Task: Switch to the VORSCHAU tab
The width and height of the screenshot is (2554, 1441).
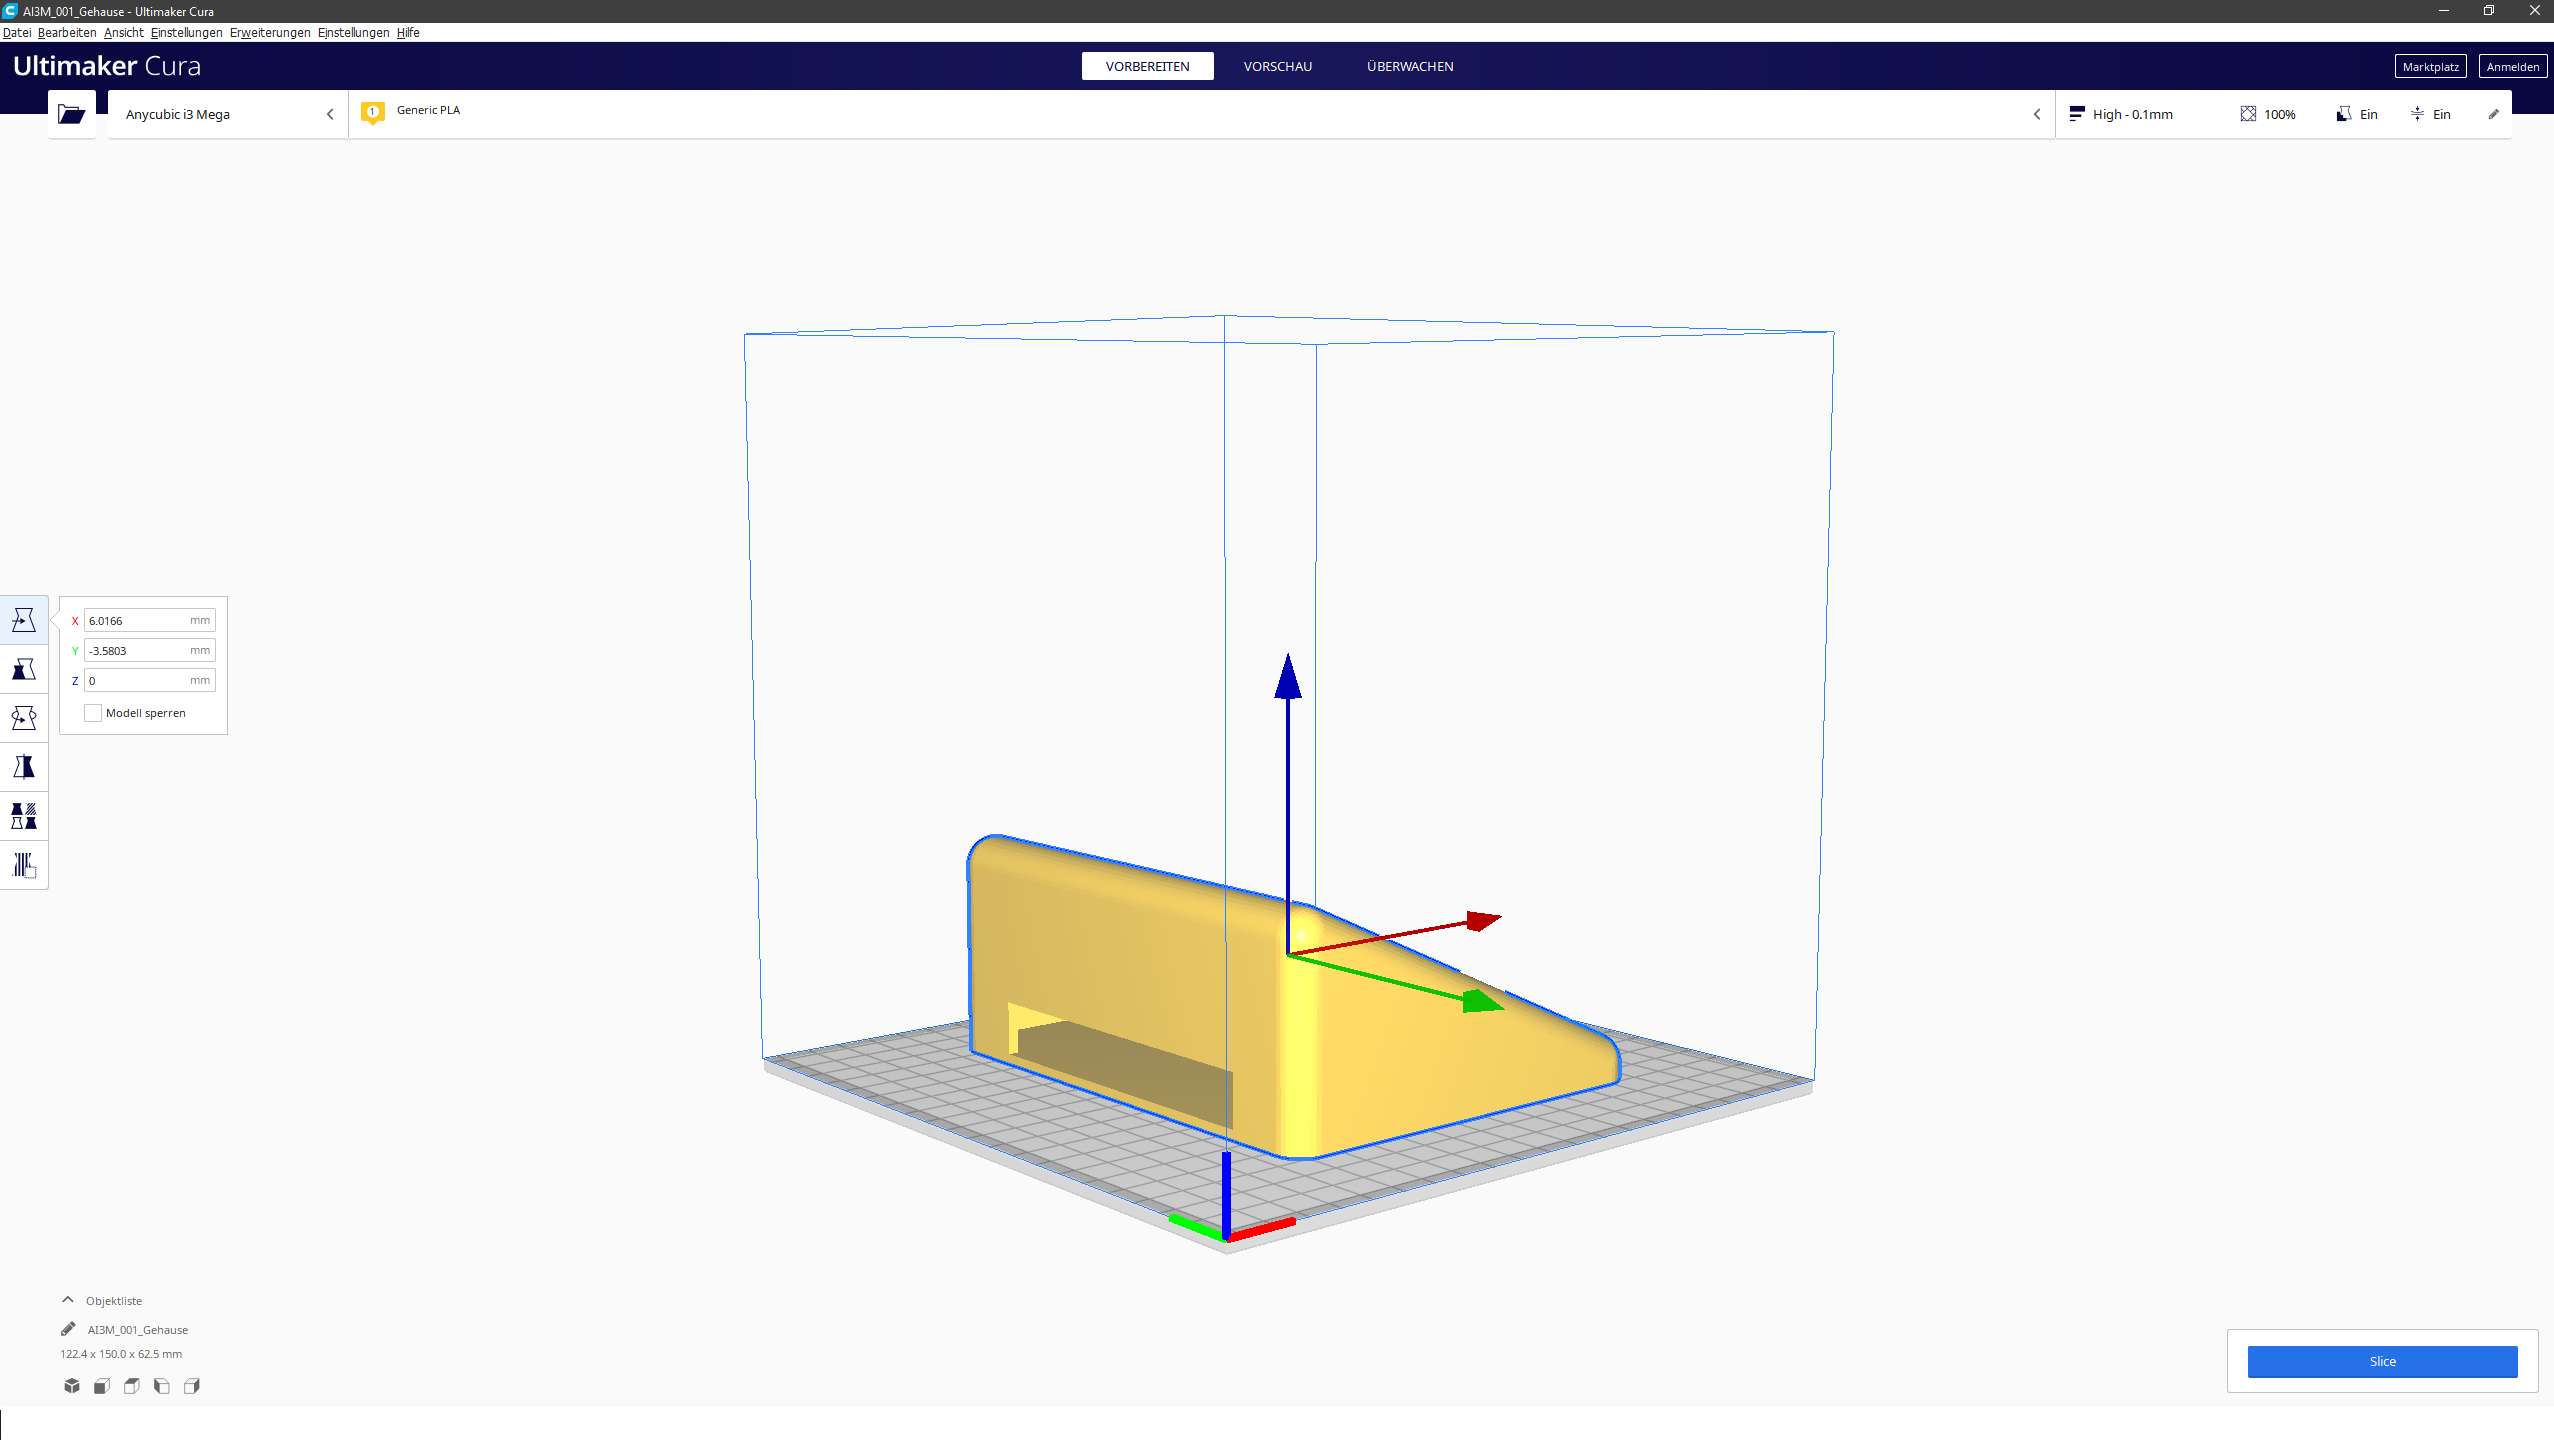Action: (x=1277, y=66)
